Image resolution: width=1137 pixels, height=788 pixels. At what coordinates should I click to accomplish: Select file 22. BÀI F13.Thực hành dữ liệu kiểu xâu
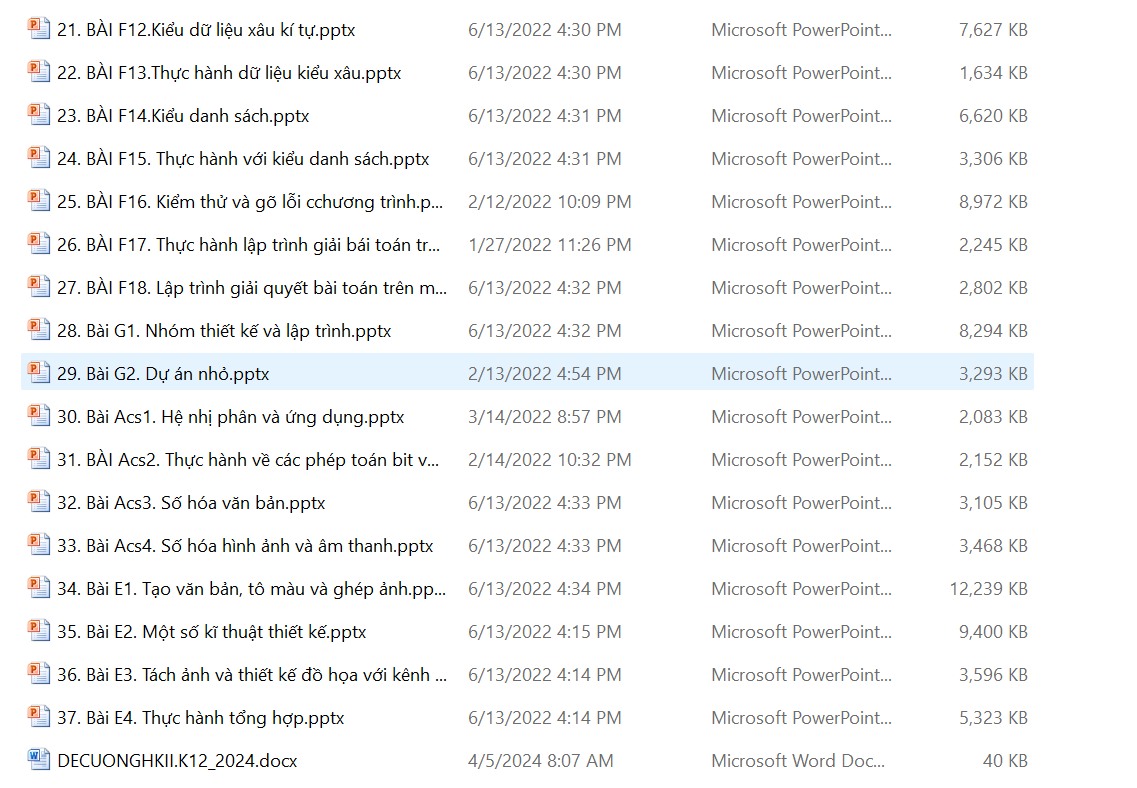click(x=229, y=73)
